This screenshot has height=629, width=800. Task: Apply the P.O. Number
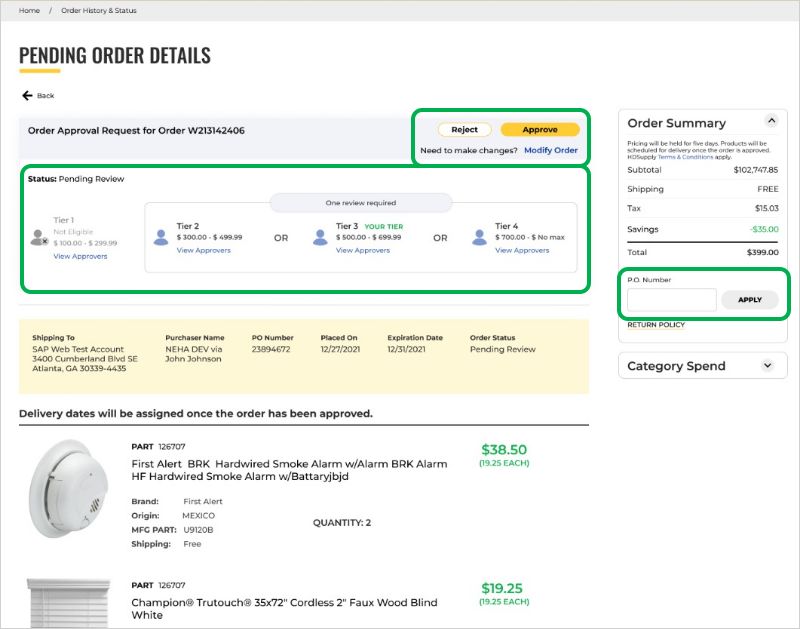click(749, 299)
